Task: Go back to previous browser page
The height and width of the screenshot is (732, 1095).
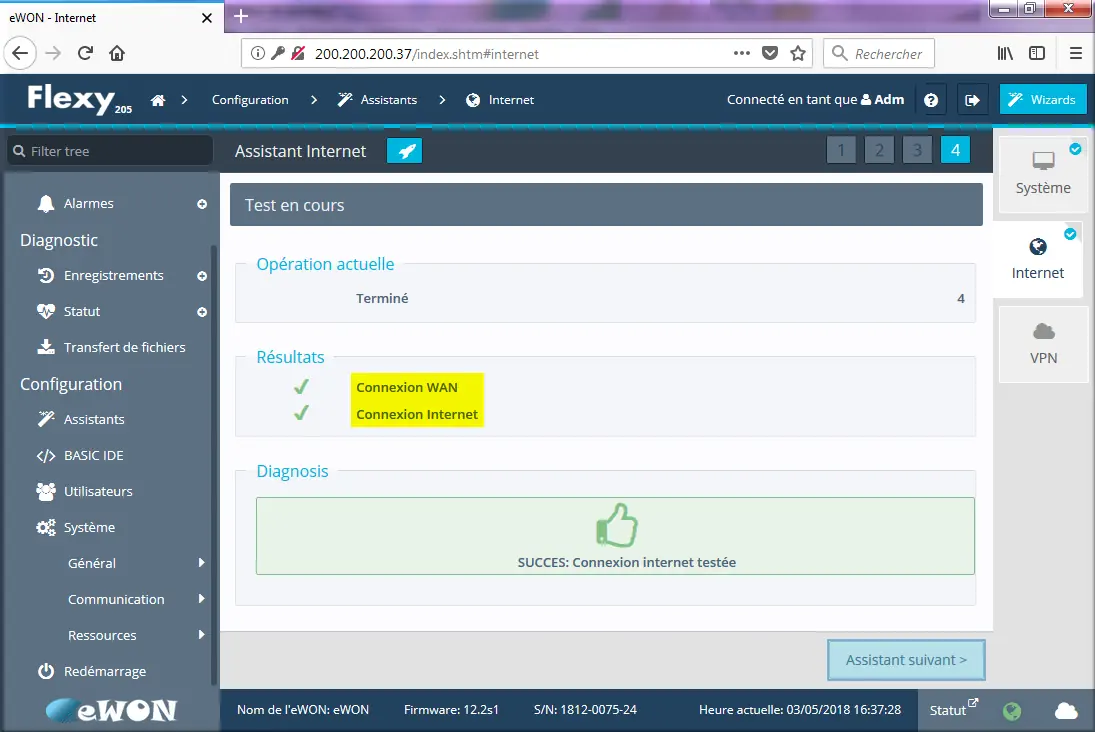Action: point(20,53)
